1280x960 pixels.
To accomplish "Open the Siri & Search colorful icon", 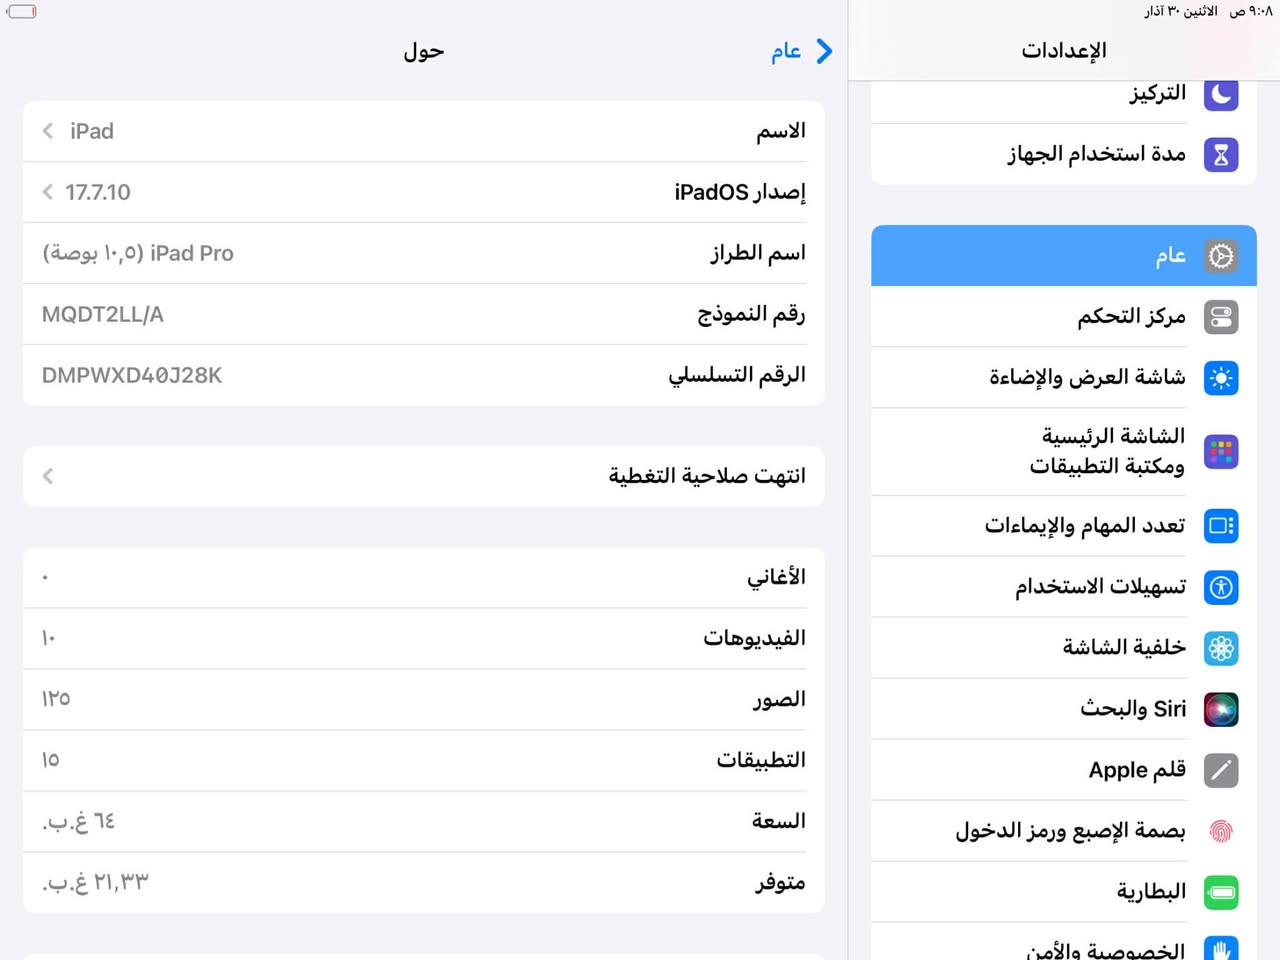I will [1221, 709].
